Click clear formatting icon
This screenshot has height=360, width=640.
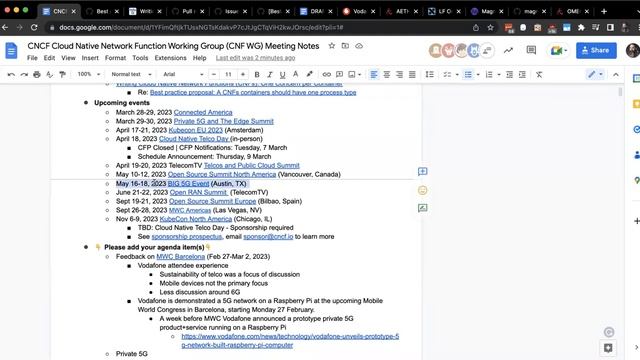[539, 74]
